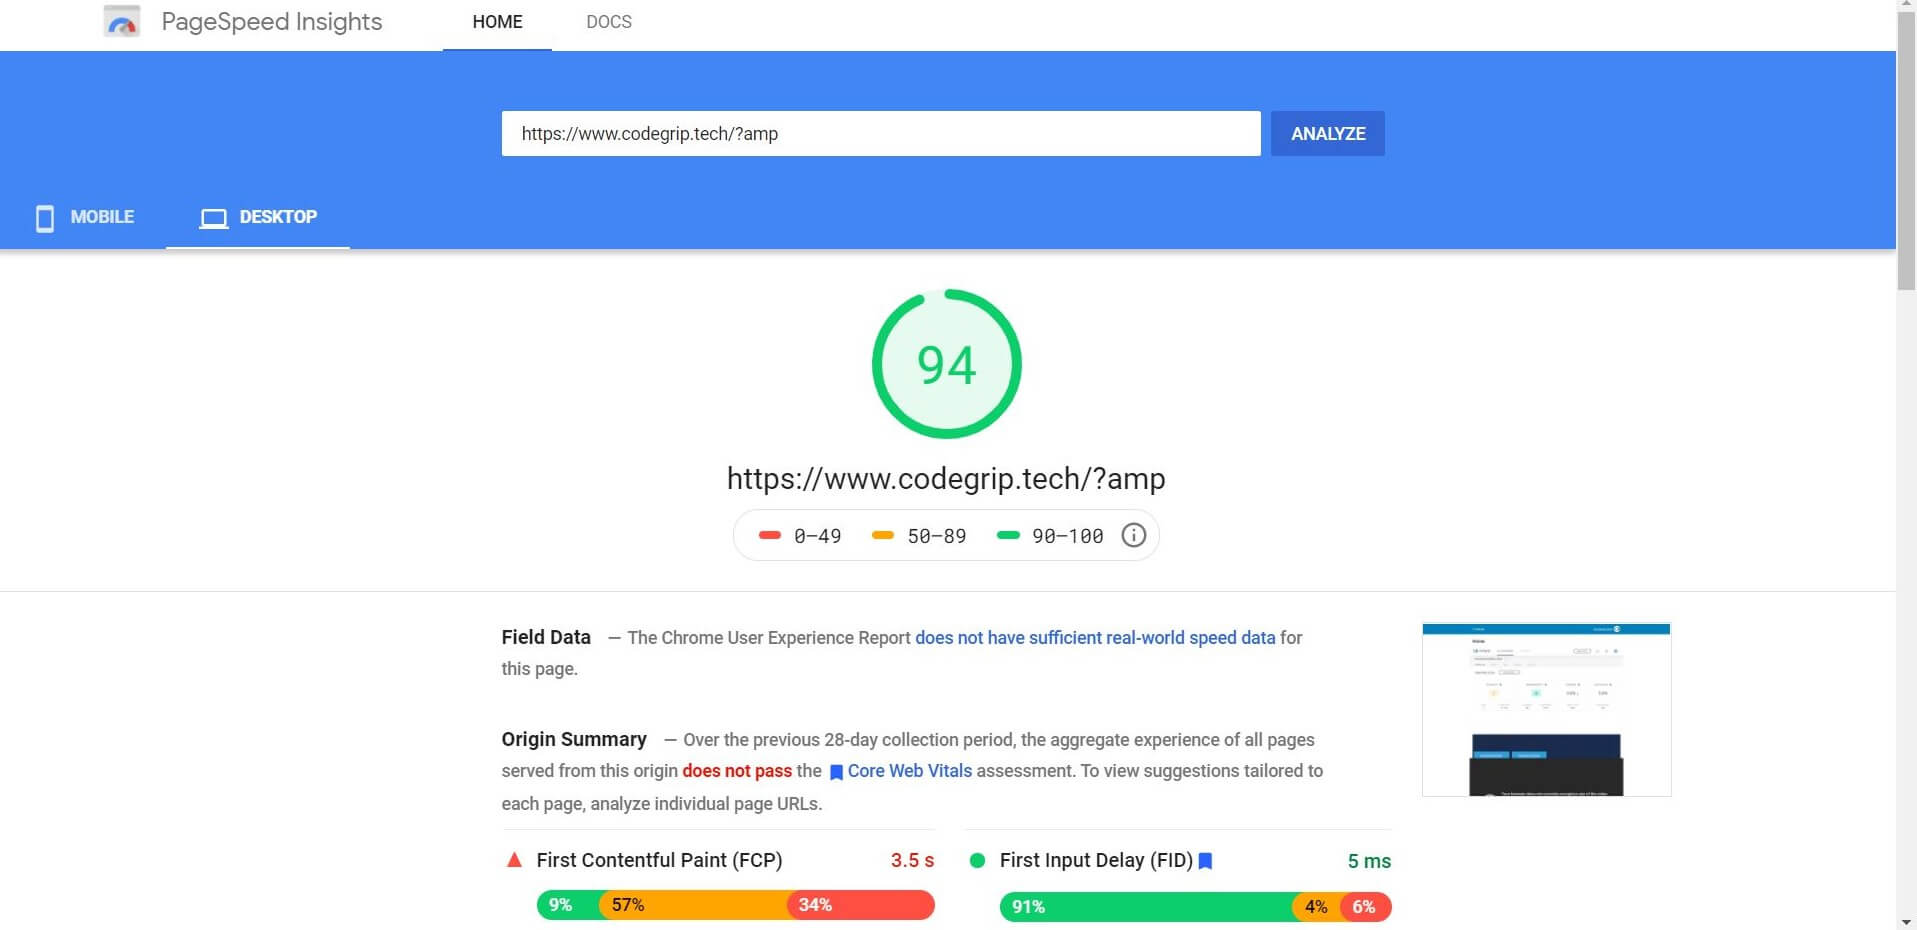
Task: Click the 57% orange segment of FCP bar
Action: pos(692,905)
